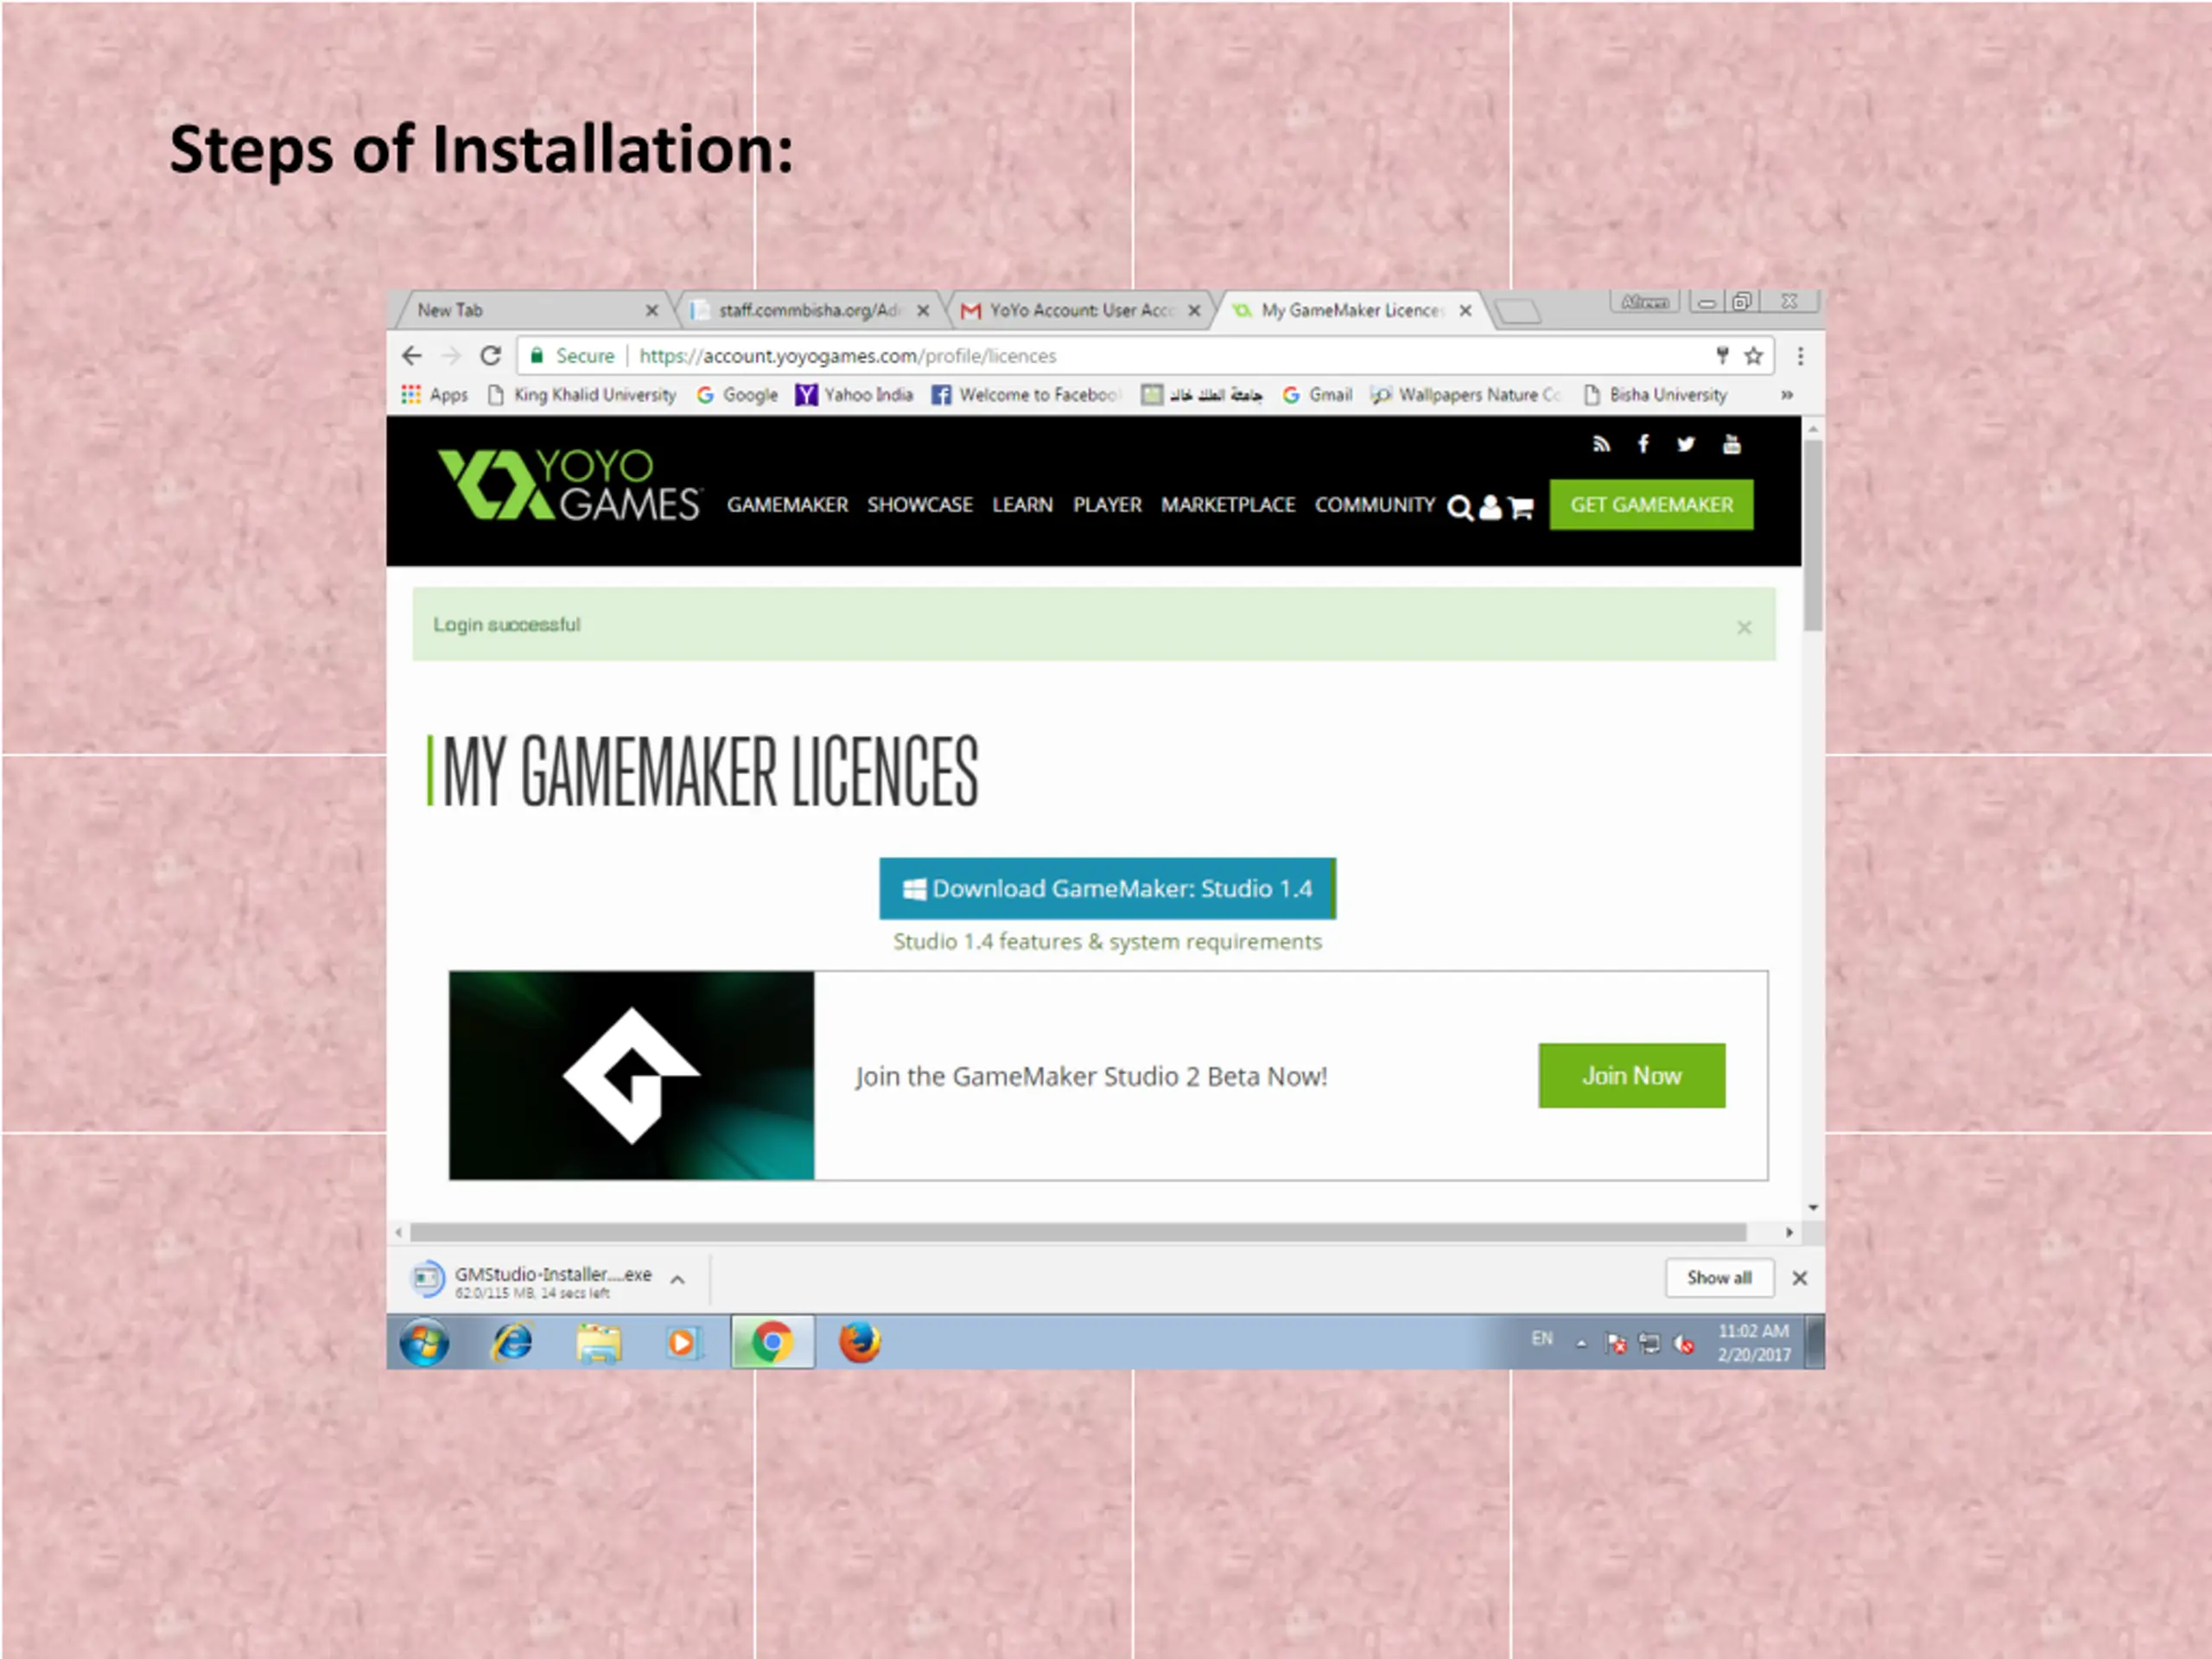This screenshot has height=1659, width=2212.
Task: Open the Chrome three-dot menu
Action: [x=1800, y=356]
